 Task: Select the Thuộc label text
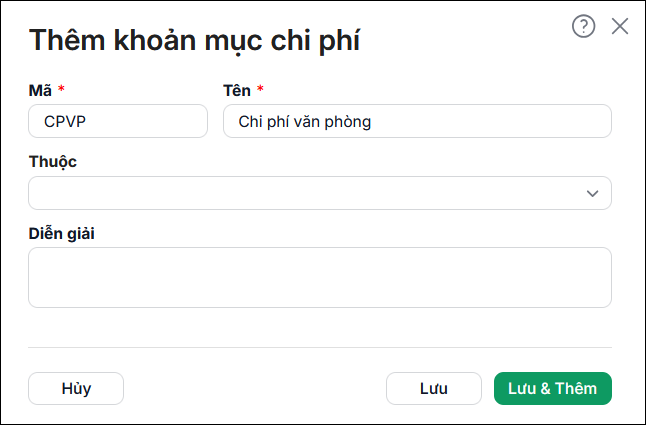[x=53, y=162]
